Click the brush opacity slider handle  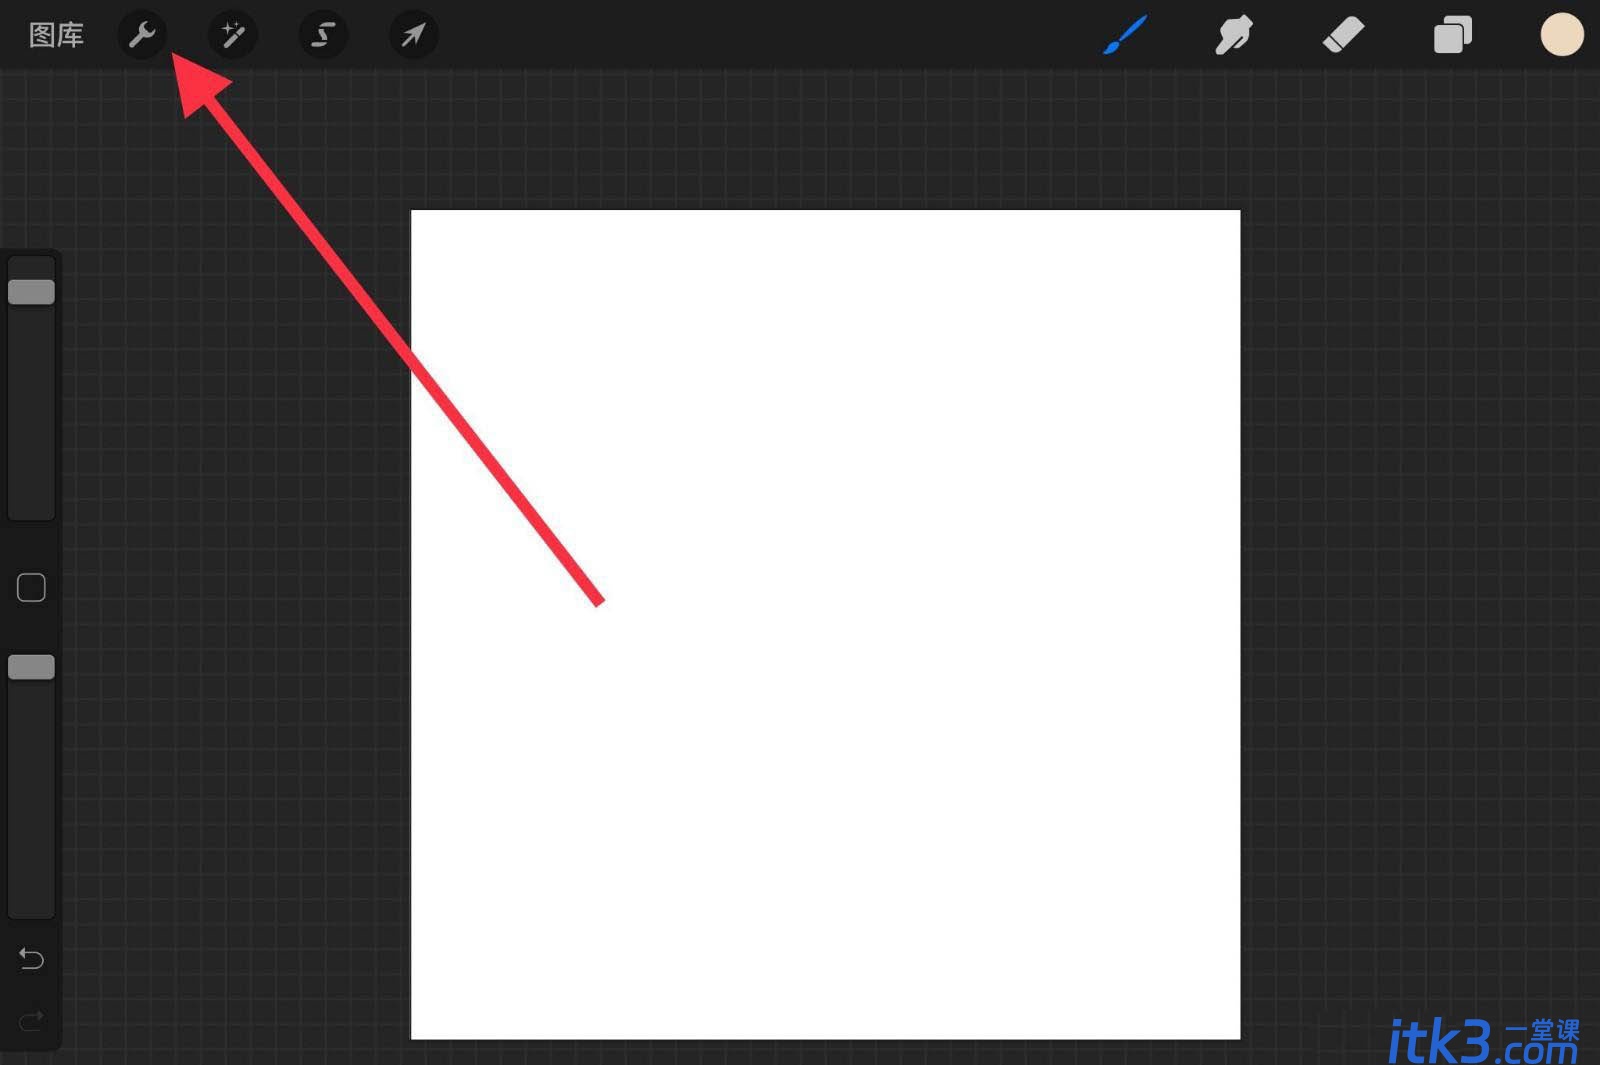[x=31, y=667]
